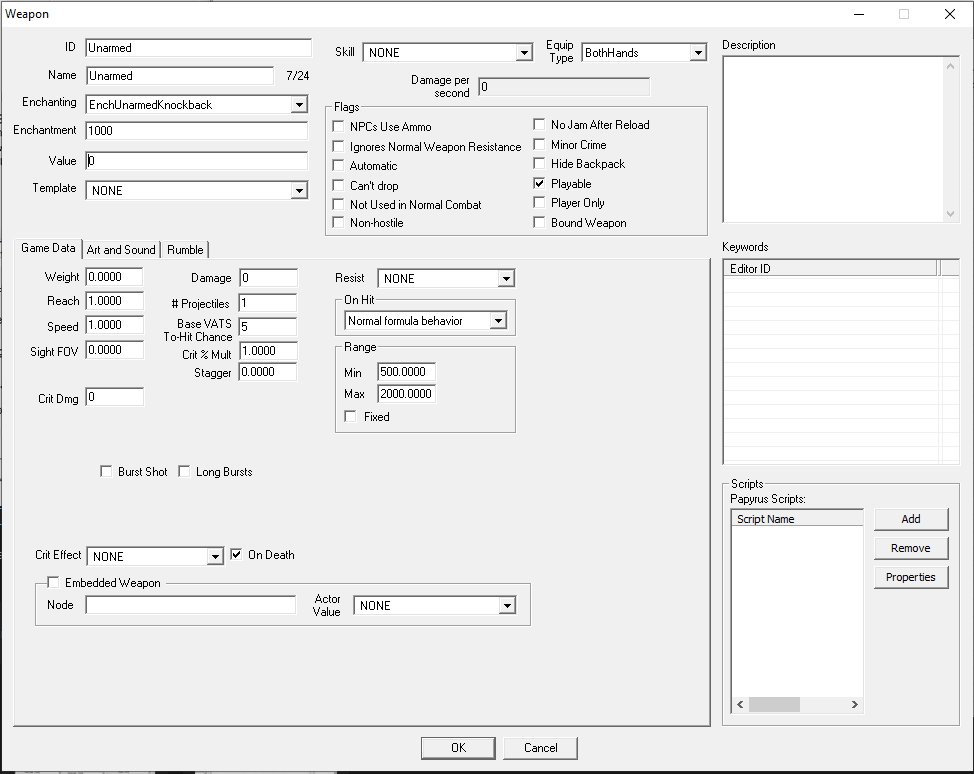Open the Skill combo box

point(524,53)
